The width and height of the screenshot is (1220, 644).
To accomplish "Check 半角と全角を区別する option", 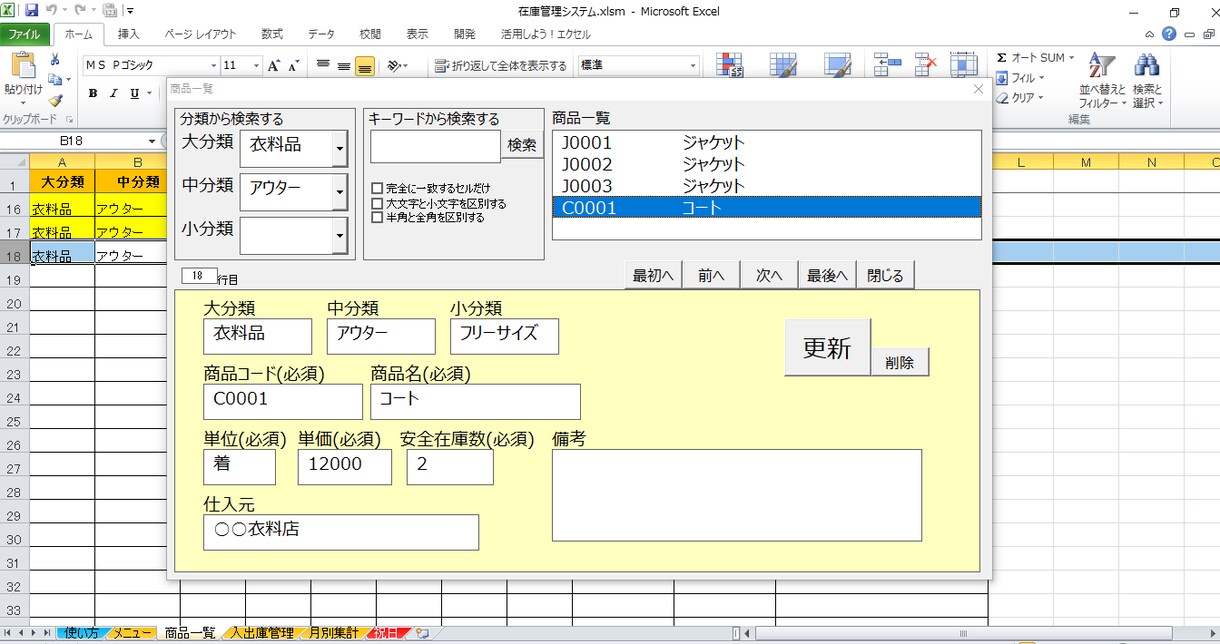I will click(377, 217).
